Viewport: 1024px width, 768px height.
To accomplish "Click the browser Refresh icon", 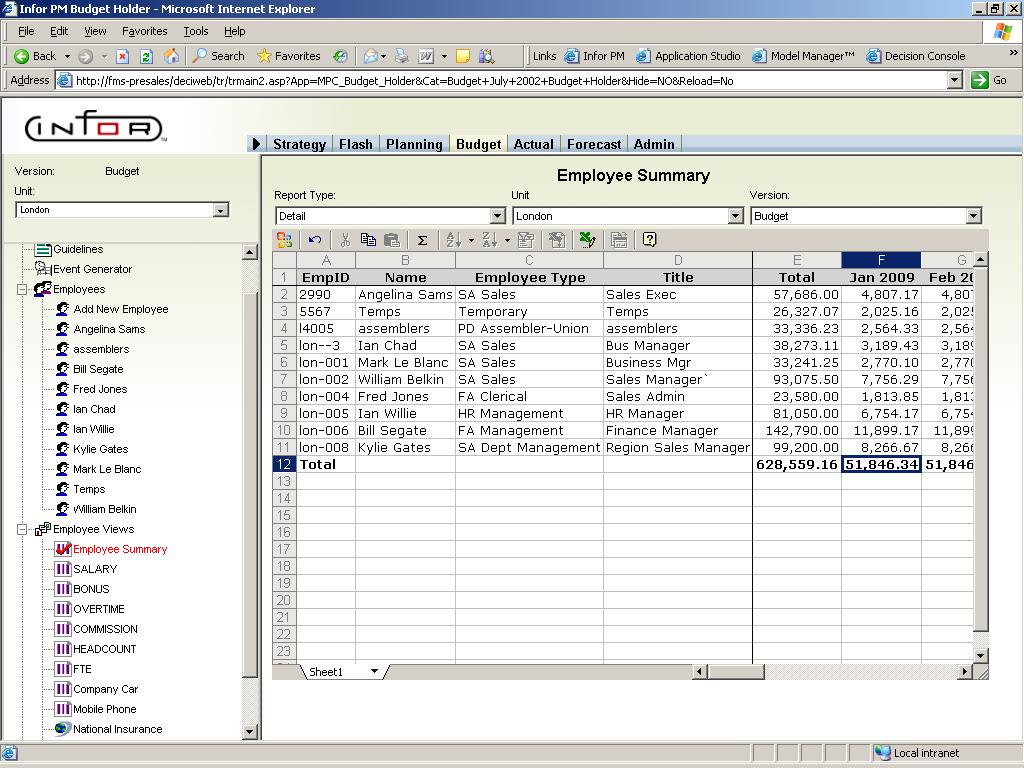I will (x=146, y=56).
